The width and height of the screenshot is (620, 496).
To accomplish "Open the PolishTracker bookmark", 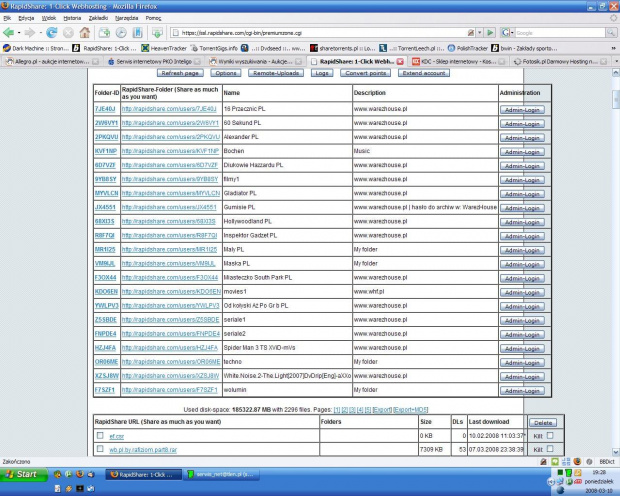I will click(468, 48).
